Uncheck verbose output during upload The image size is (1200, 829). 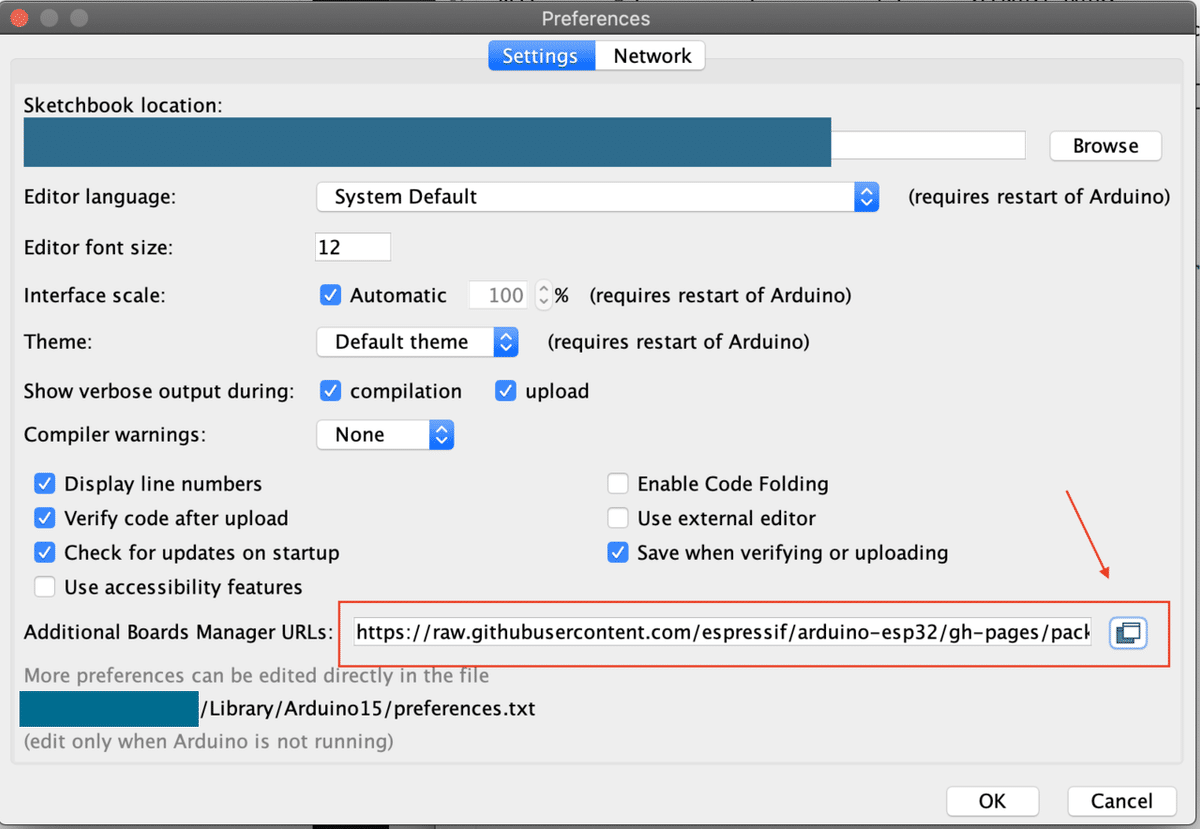point(506,391)
